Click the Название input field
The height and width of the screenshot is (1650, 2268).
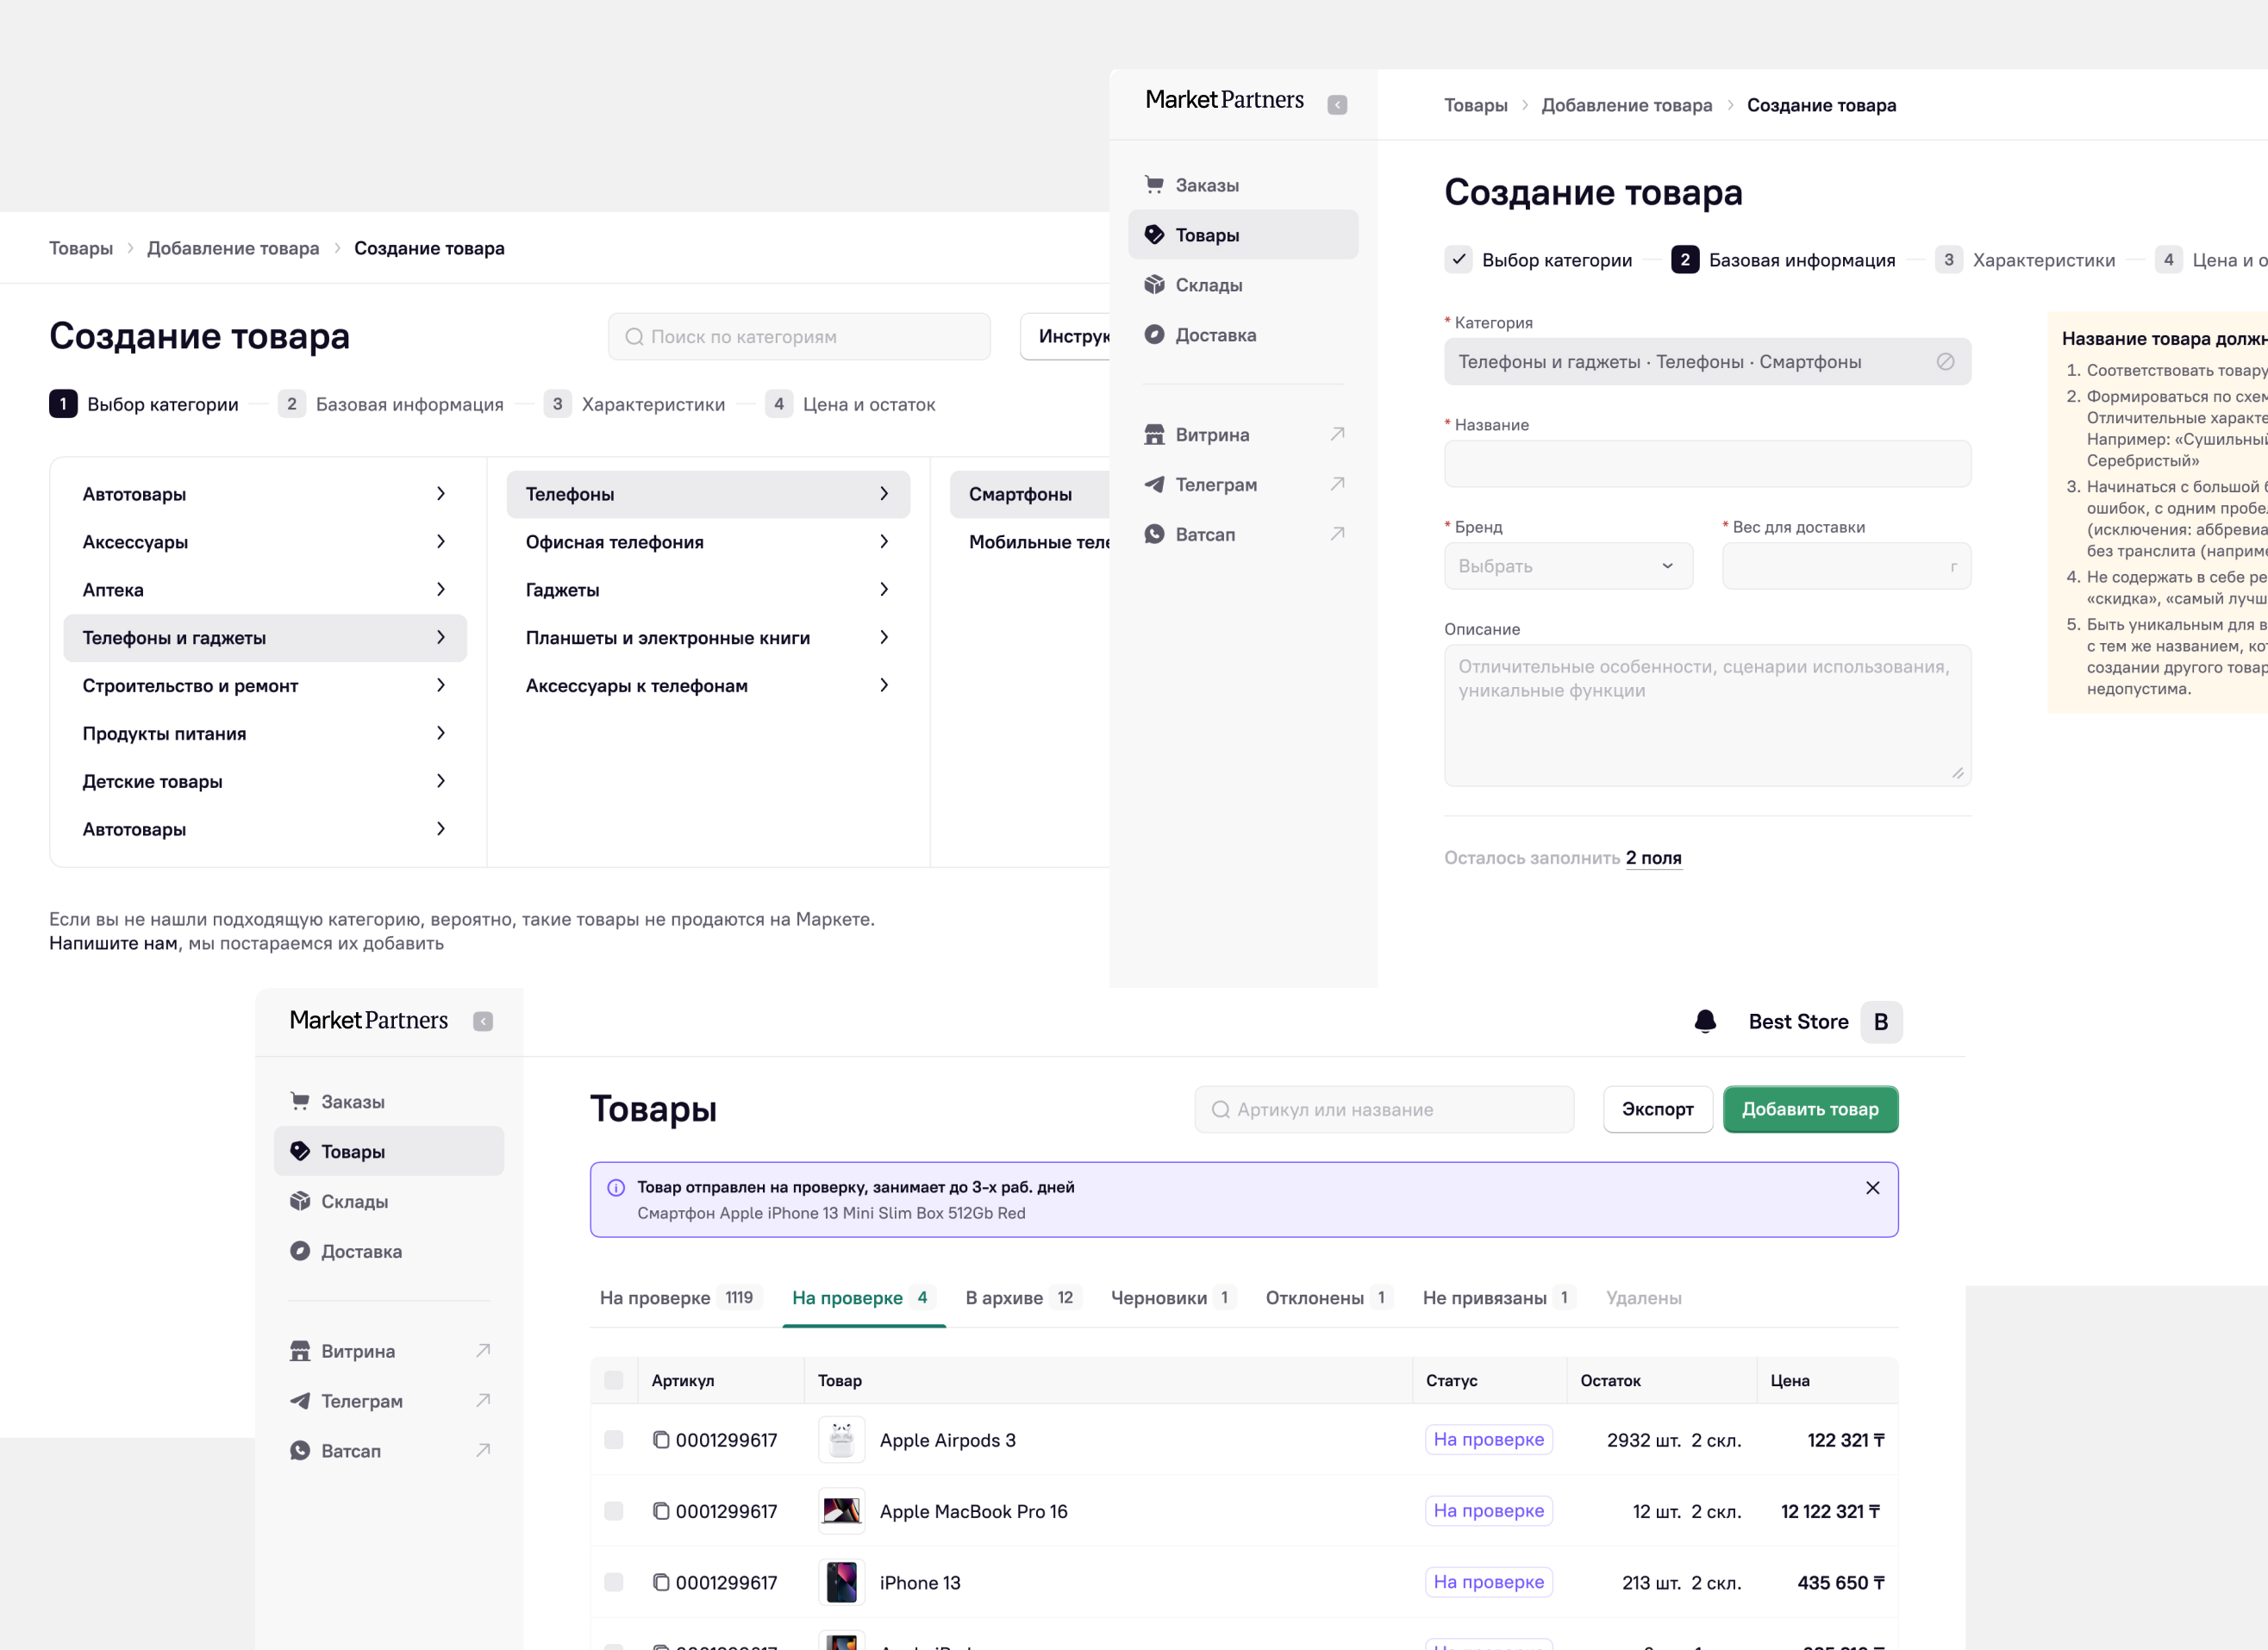click(1707, 464)
